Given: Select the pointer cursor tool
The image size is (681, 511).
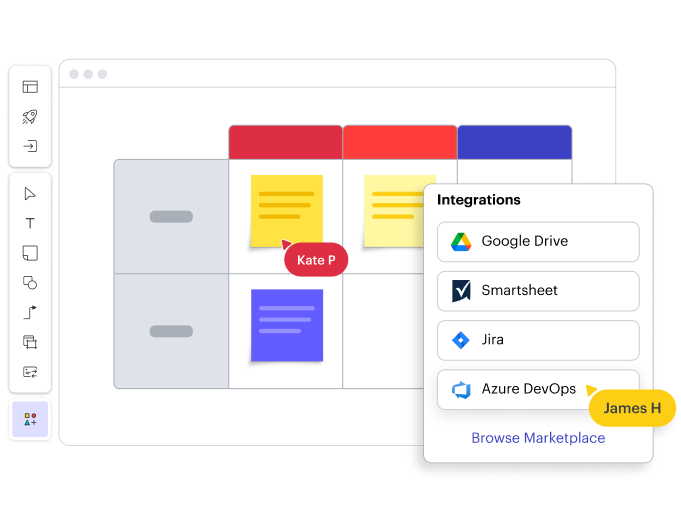Looking at the screenshot, I should tap(30, 194).
